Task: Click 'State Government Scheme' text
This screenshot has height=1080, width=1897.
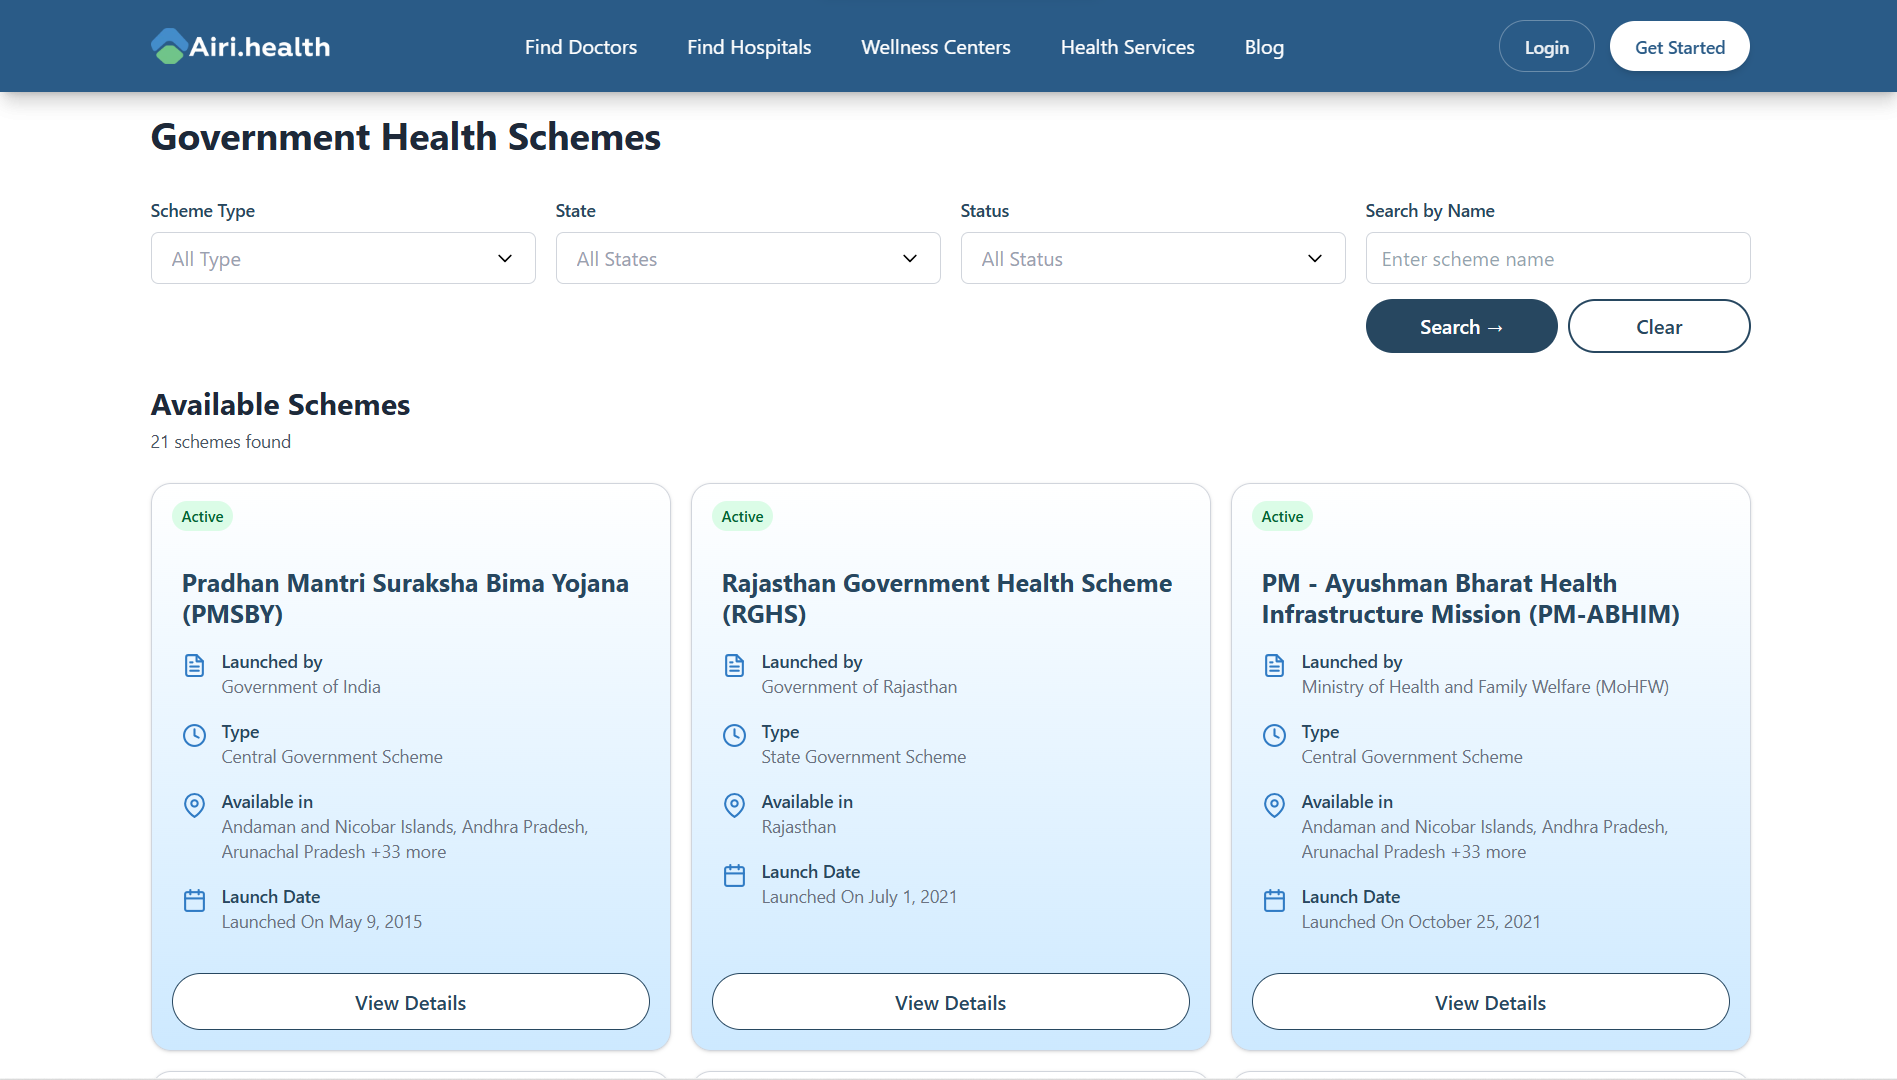Action: point(864,757)
